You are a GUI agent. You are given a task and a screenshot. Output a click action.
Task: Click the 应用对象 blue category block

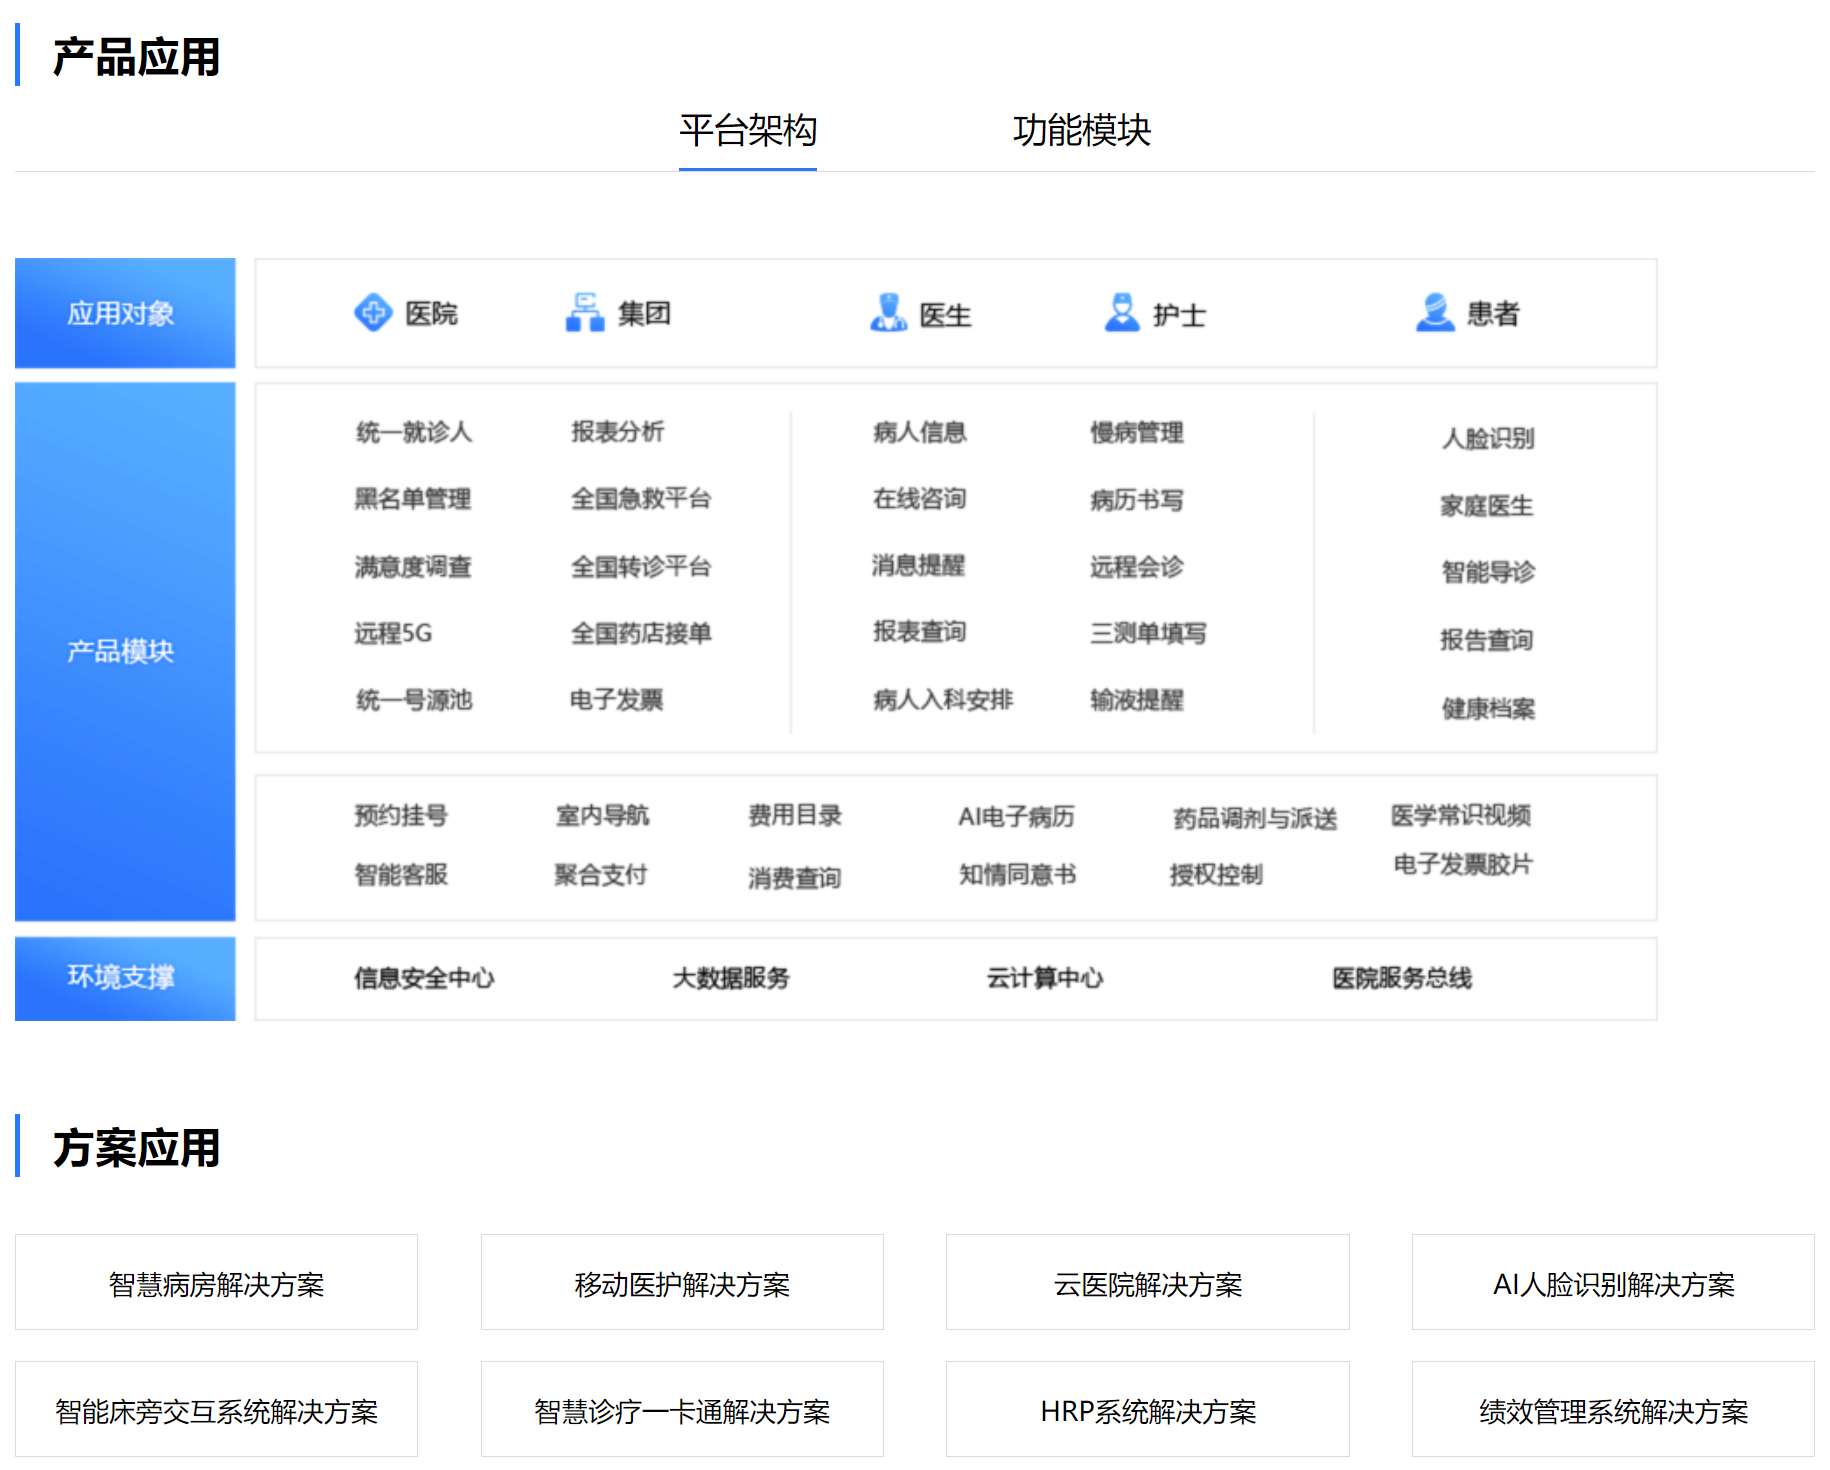click(125, 313)
